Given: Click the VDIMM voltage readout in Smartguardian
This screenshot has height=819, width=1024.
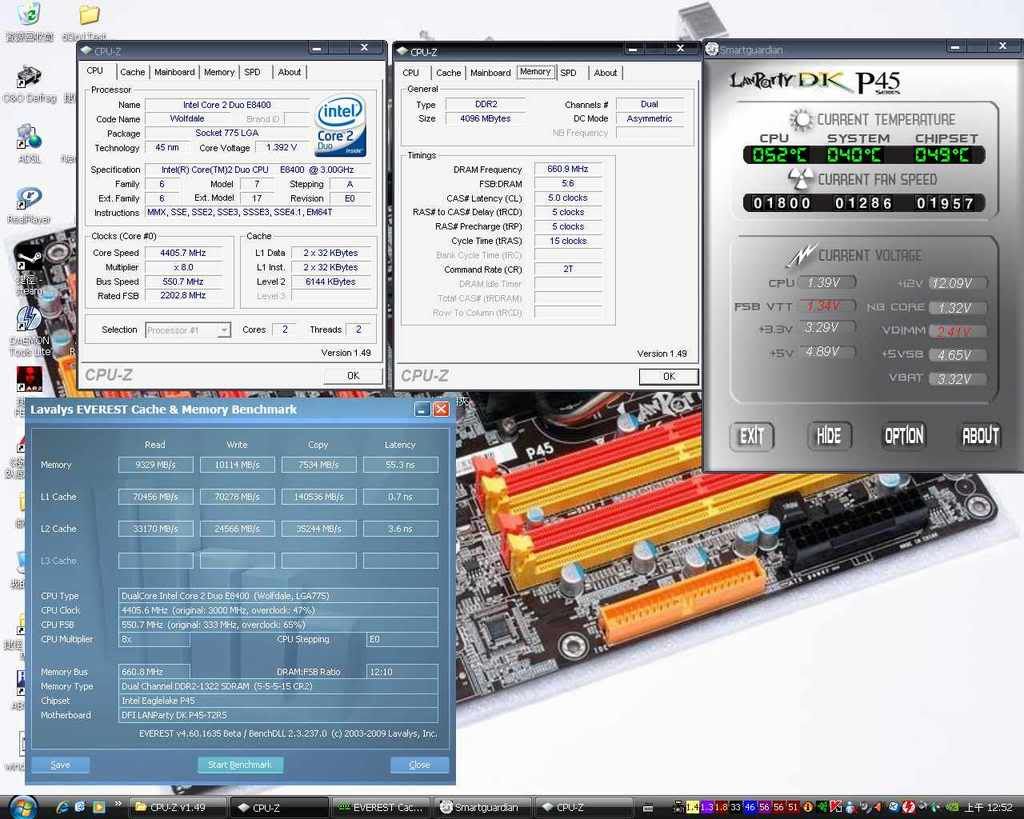Looking at the screenshot, I should pos(957,331).
